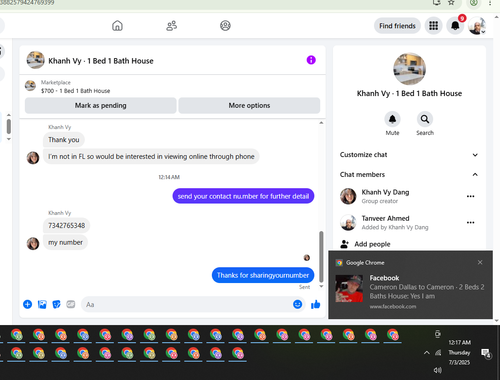Open the account profile picture menu

coord(477,26)
